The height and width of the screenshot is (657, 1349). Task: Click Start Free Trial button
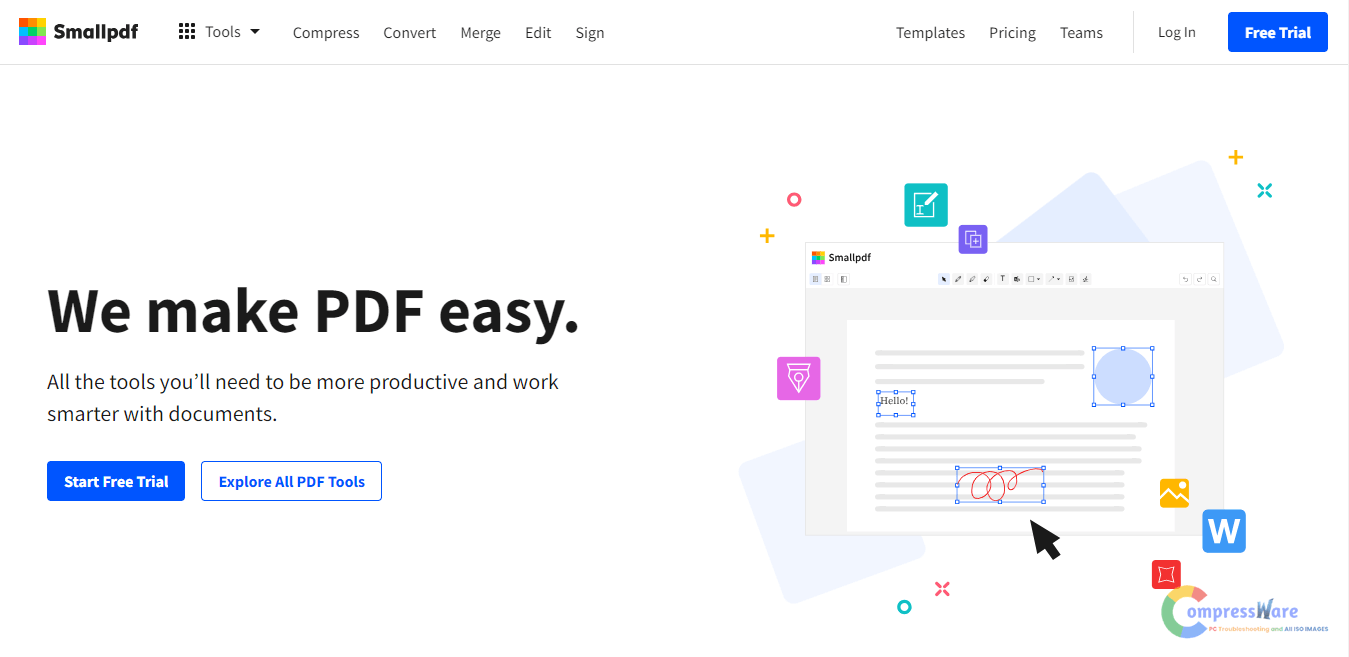pos(116,481)
